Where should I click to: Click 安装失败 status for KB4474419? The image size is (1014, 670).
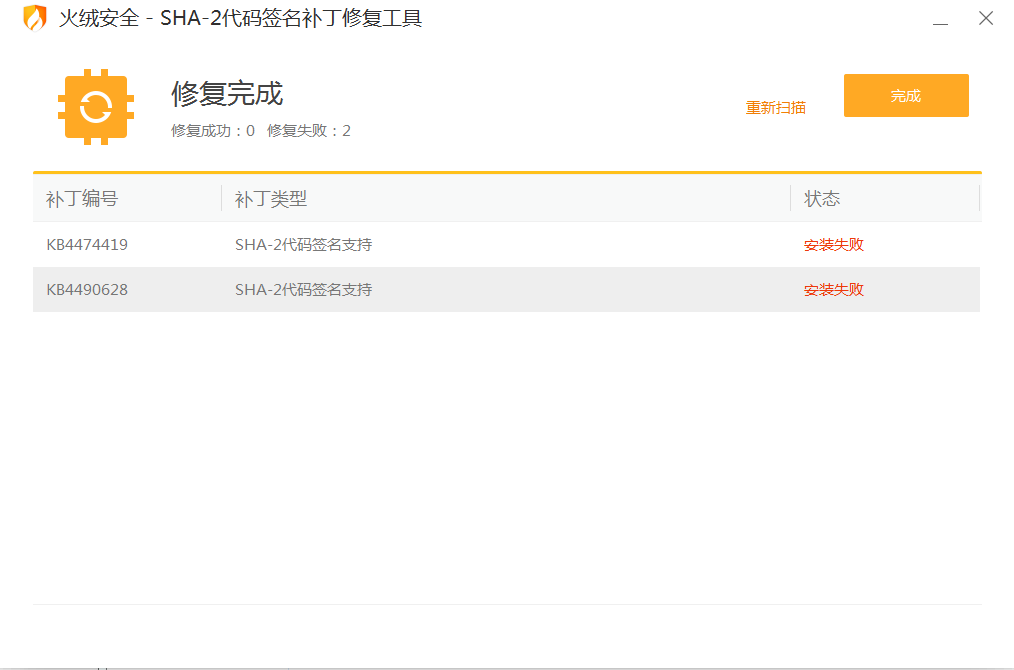point(834,244)
